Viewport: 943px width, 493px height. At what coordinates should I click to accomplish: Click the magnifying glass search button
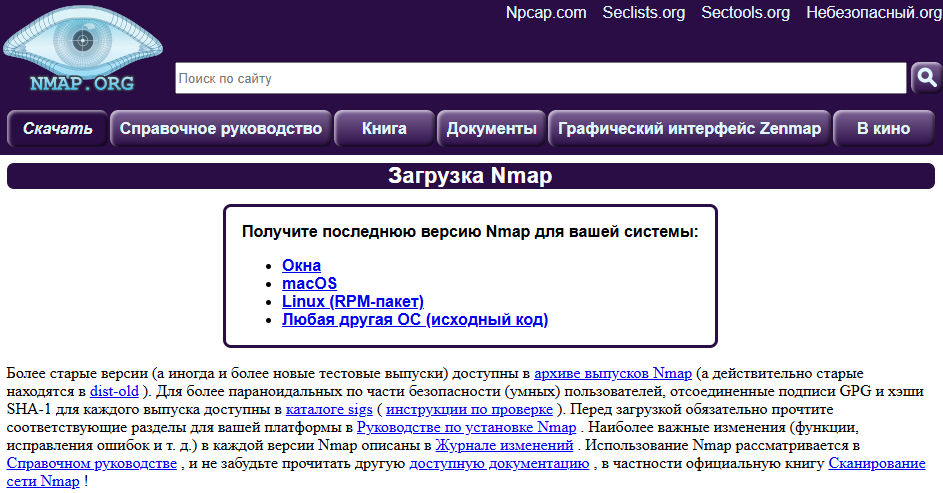926,78
